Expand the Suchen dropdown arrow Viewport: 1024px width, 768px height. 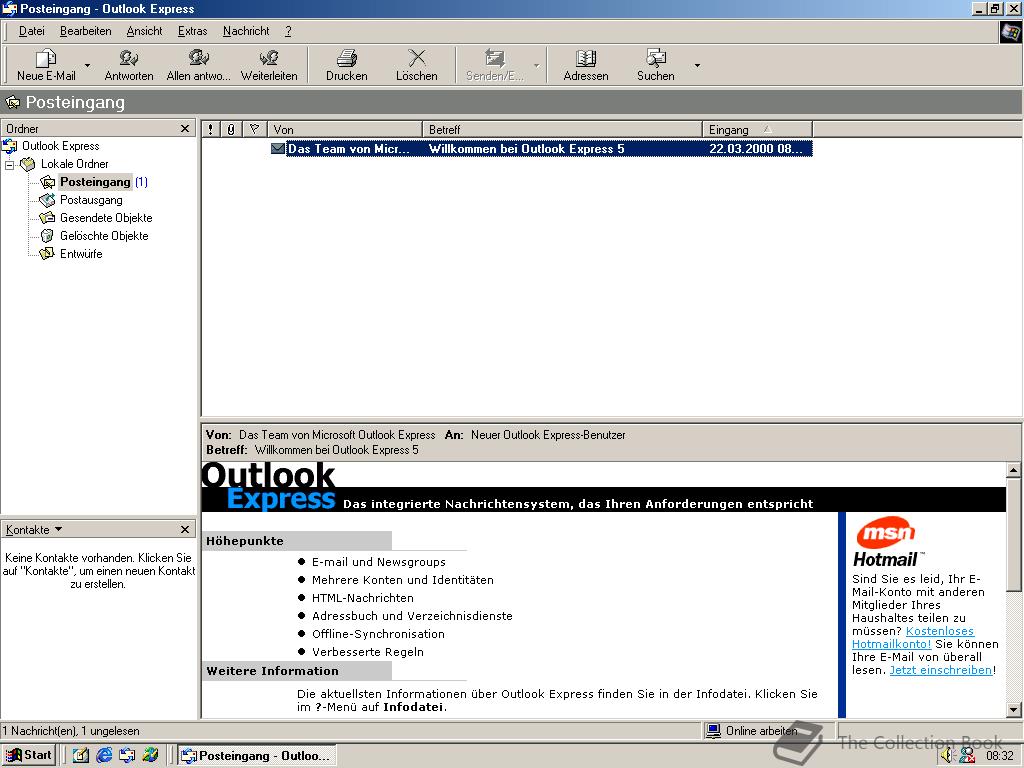[697, 65]
